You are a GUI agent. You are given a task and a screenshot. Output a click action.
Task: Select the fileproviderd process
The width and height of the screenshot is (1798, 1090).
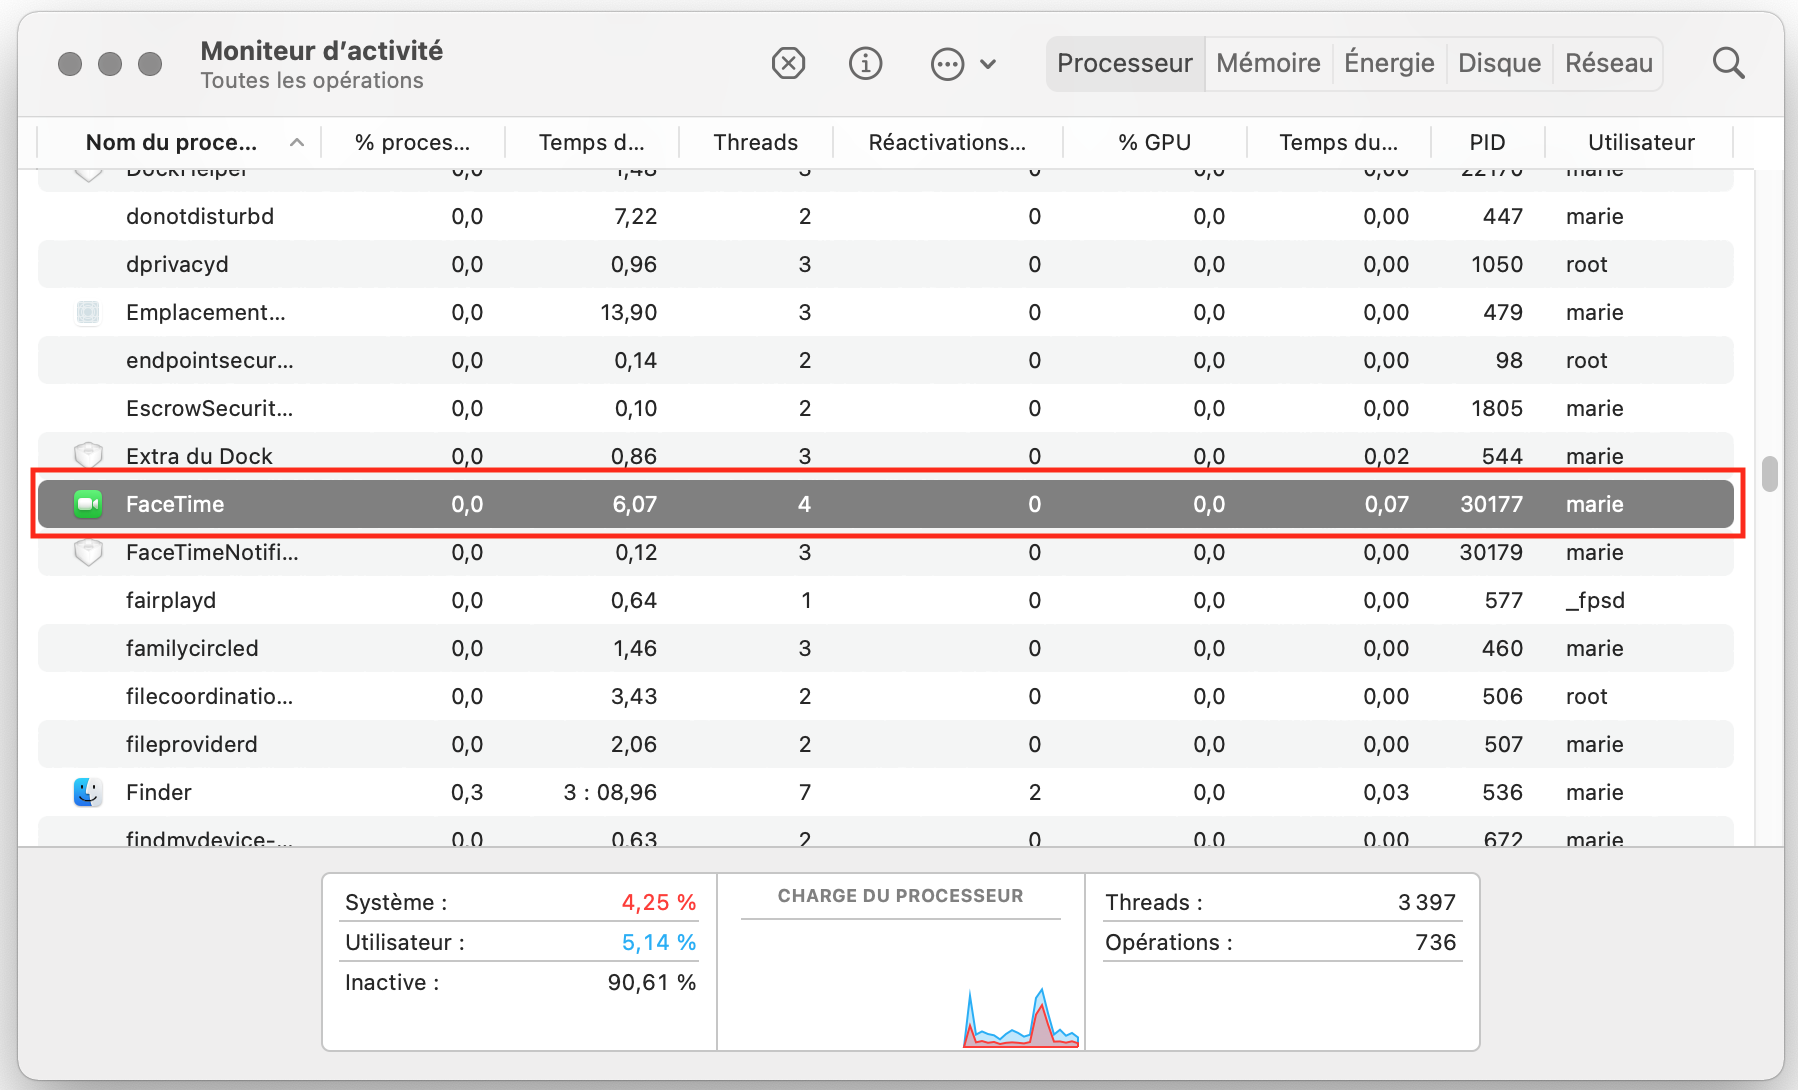pos(192,744)
